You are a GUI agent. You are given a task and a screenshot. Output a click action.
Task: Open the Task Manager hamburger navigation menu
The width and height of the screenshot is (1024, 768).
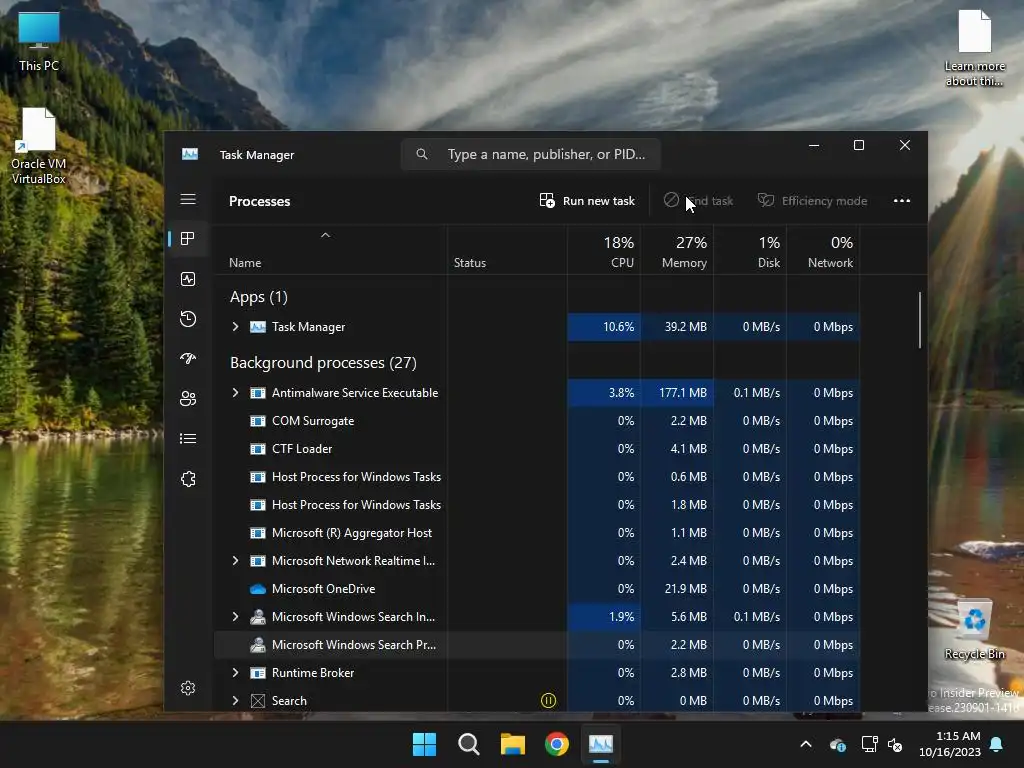pyautogui.click(x=188, y=199)
